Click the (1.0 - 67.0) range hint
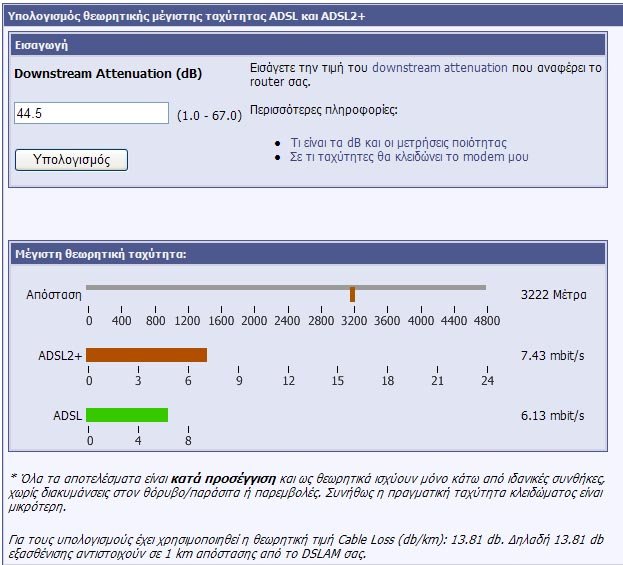The width and height of the screenshot is (623, 565). (209, 116)
